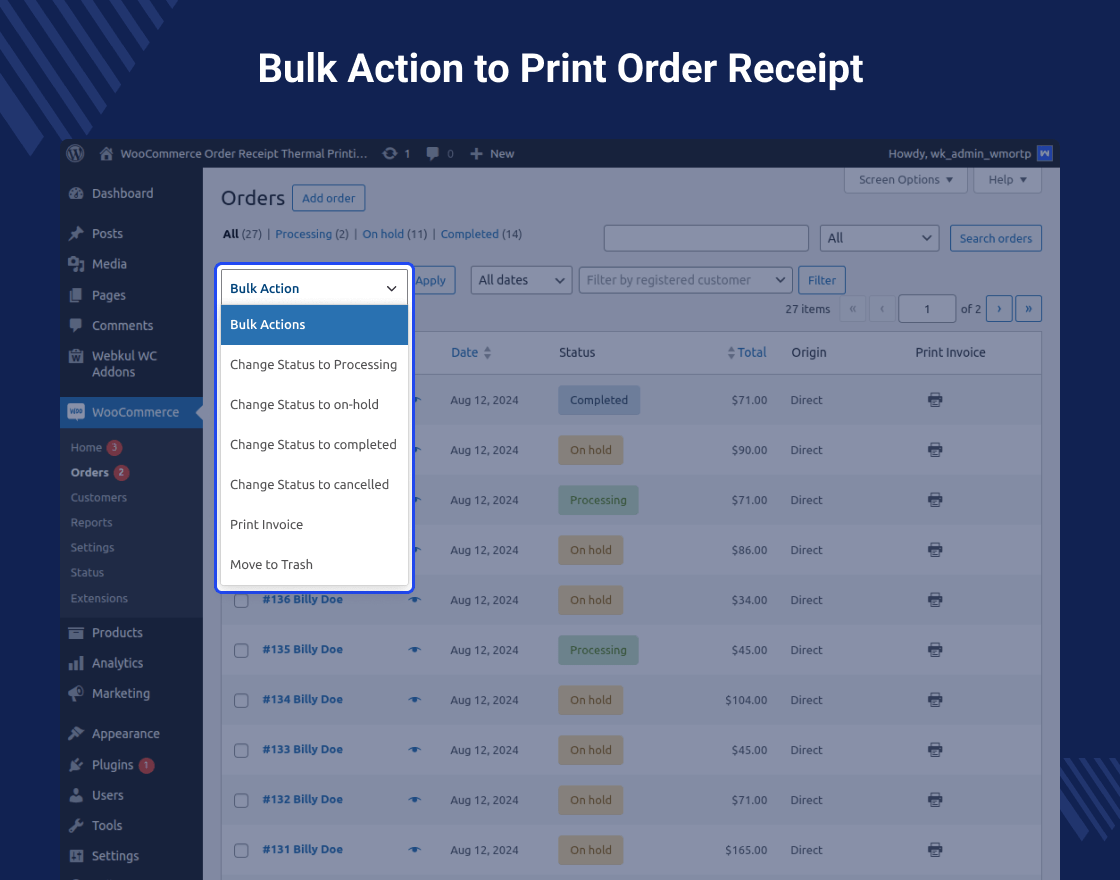Viewport: 1120px width, 880px height.
Task: Open the New content menu in the admin bar
Action: pos(492,154)
